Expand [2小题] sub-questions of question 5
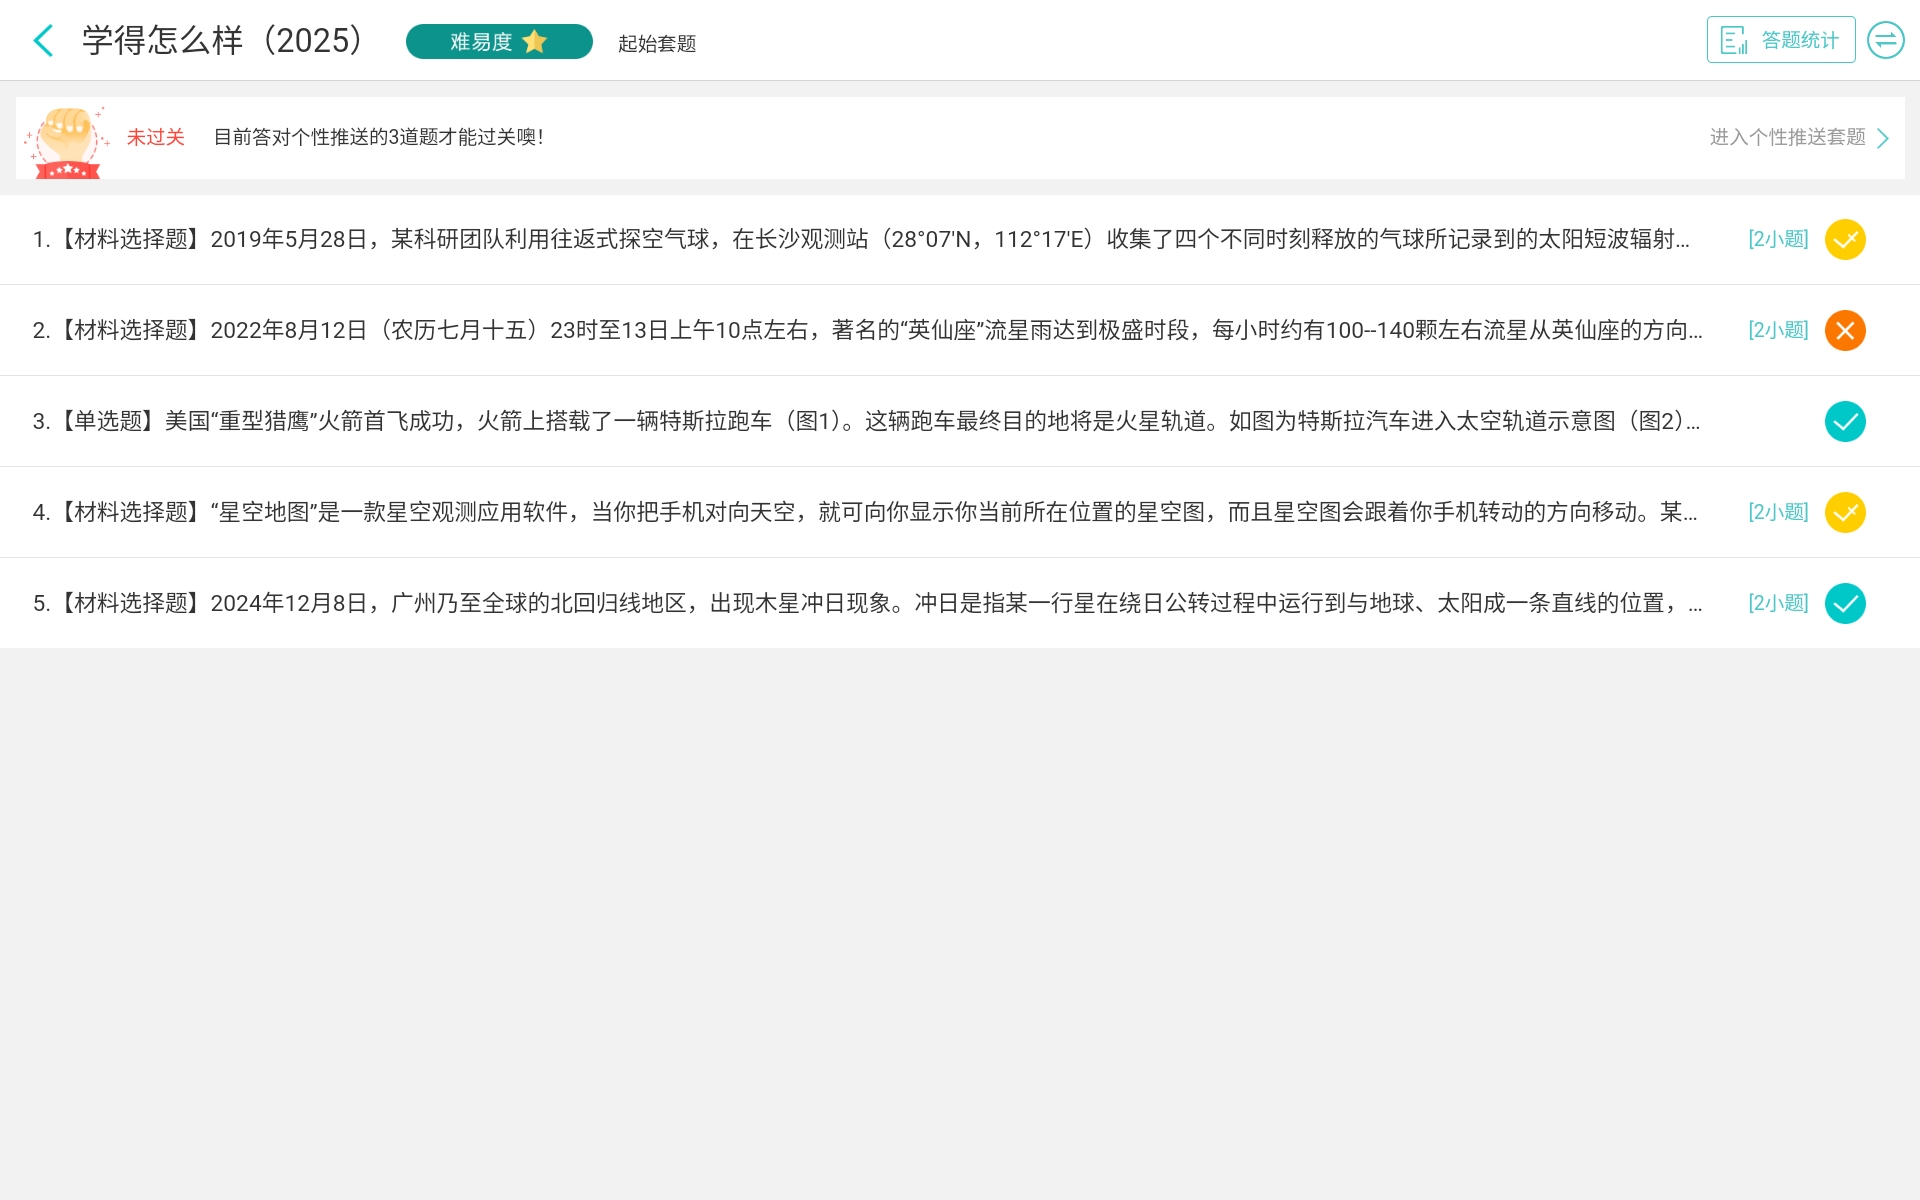Viewport: 1920px width, 1200px height. tap(1778, 604)
